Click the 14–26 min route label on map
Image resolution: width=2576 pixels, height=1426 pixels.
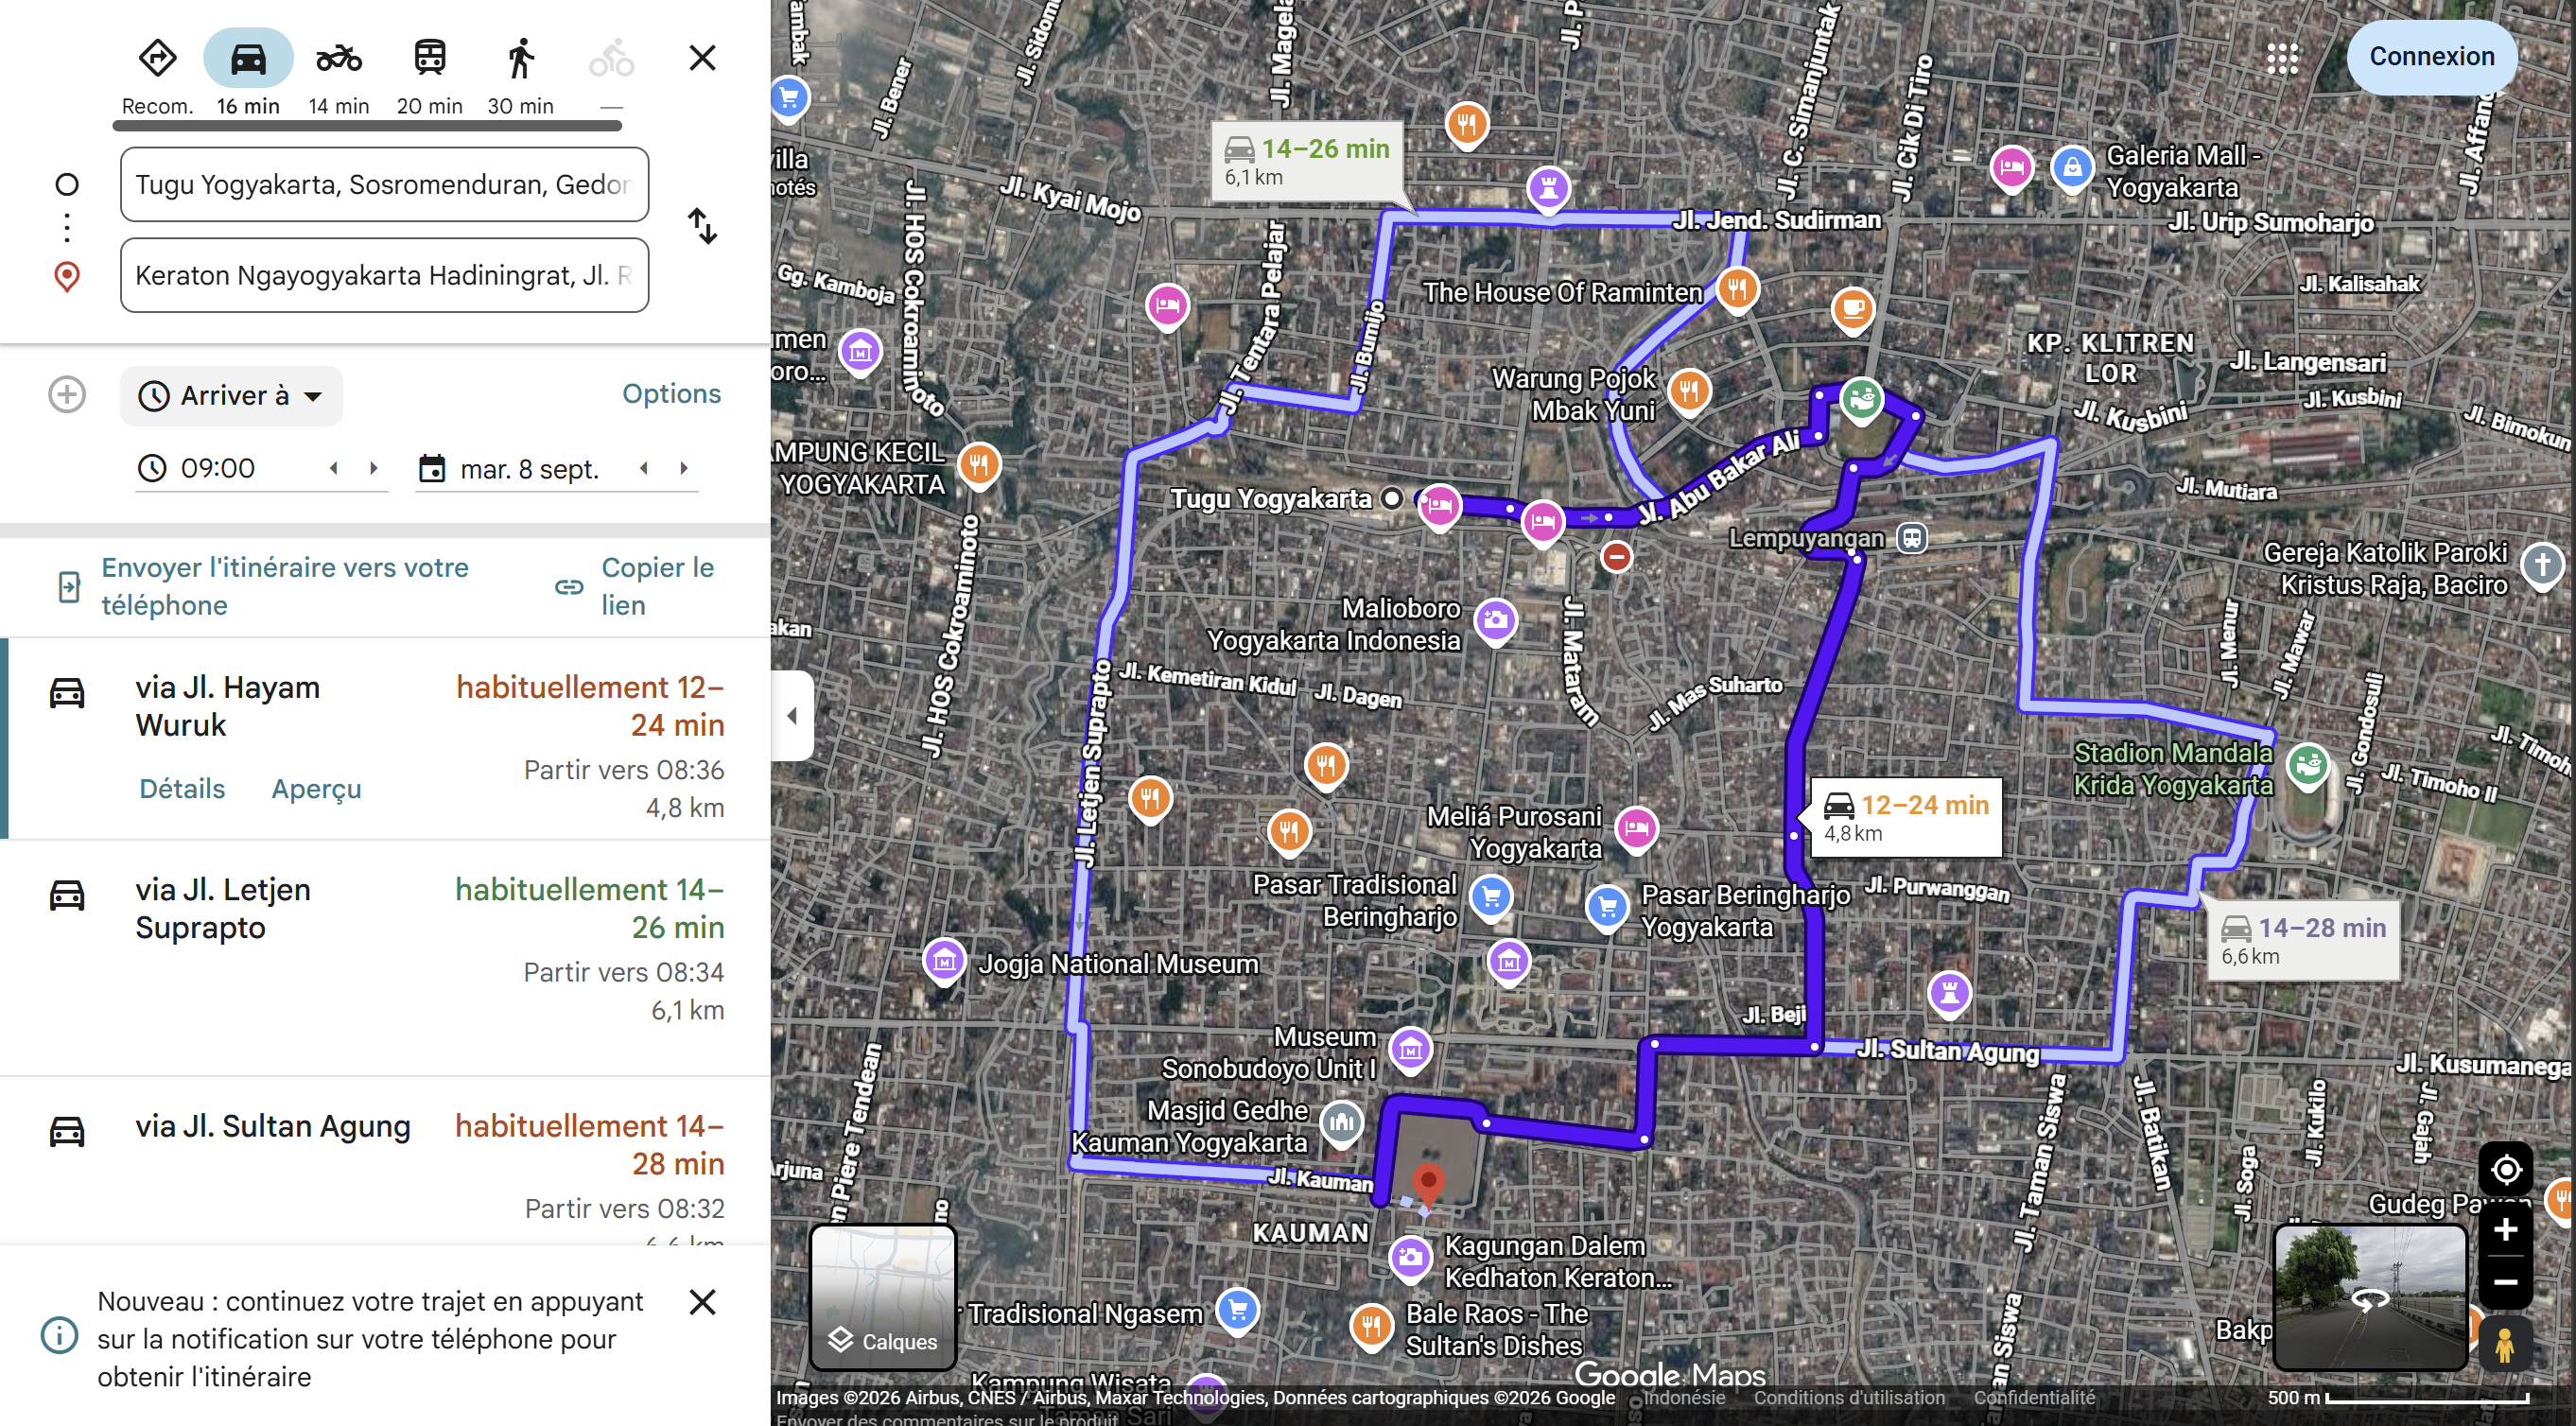point(1306,162)
